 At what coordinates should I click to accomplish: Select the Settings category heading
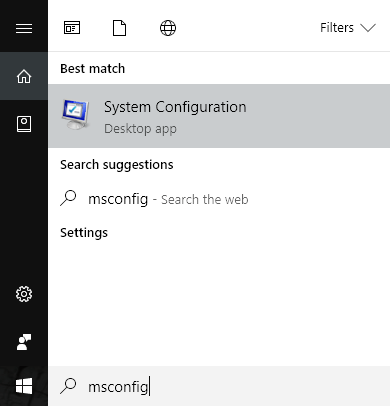coord(84,233)
